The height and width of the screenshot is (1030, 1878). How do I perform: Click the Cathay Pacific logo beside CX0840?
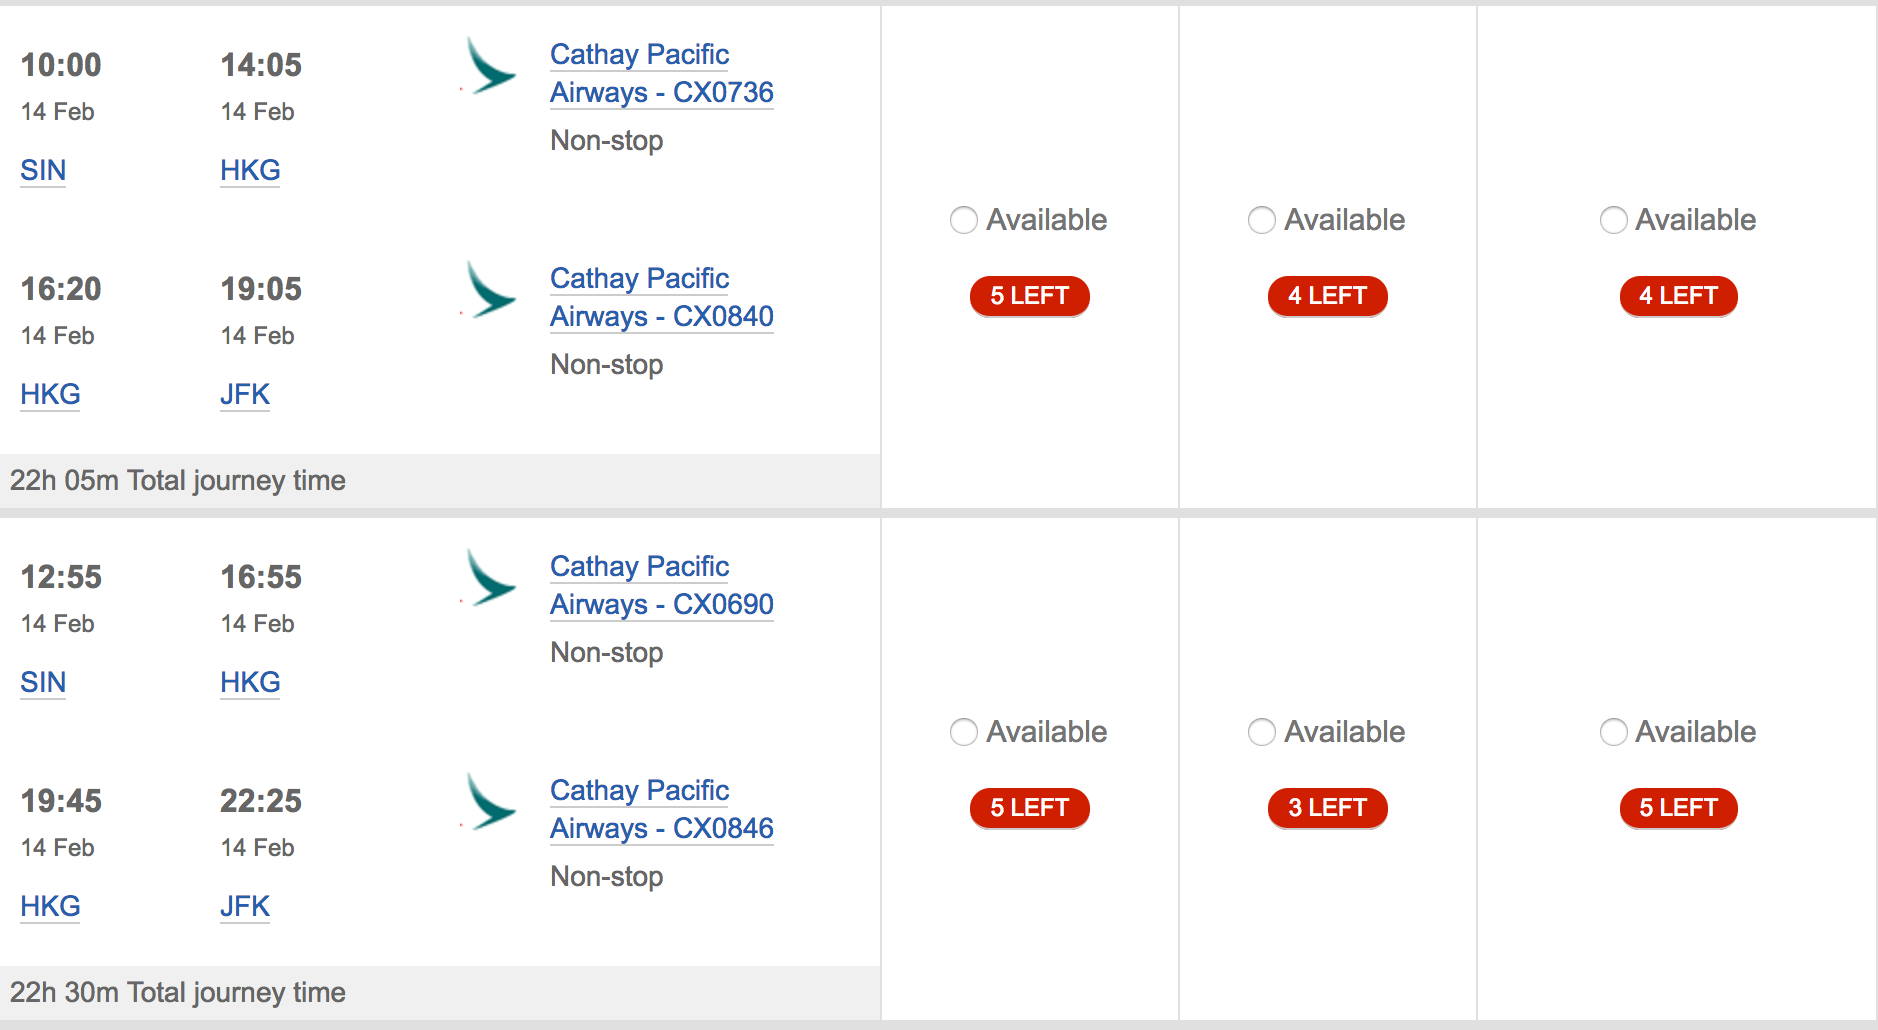click(490, 290)
